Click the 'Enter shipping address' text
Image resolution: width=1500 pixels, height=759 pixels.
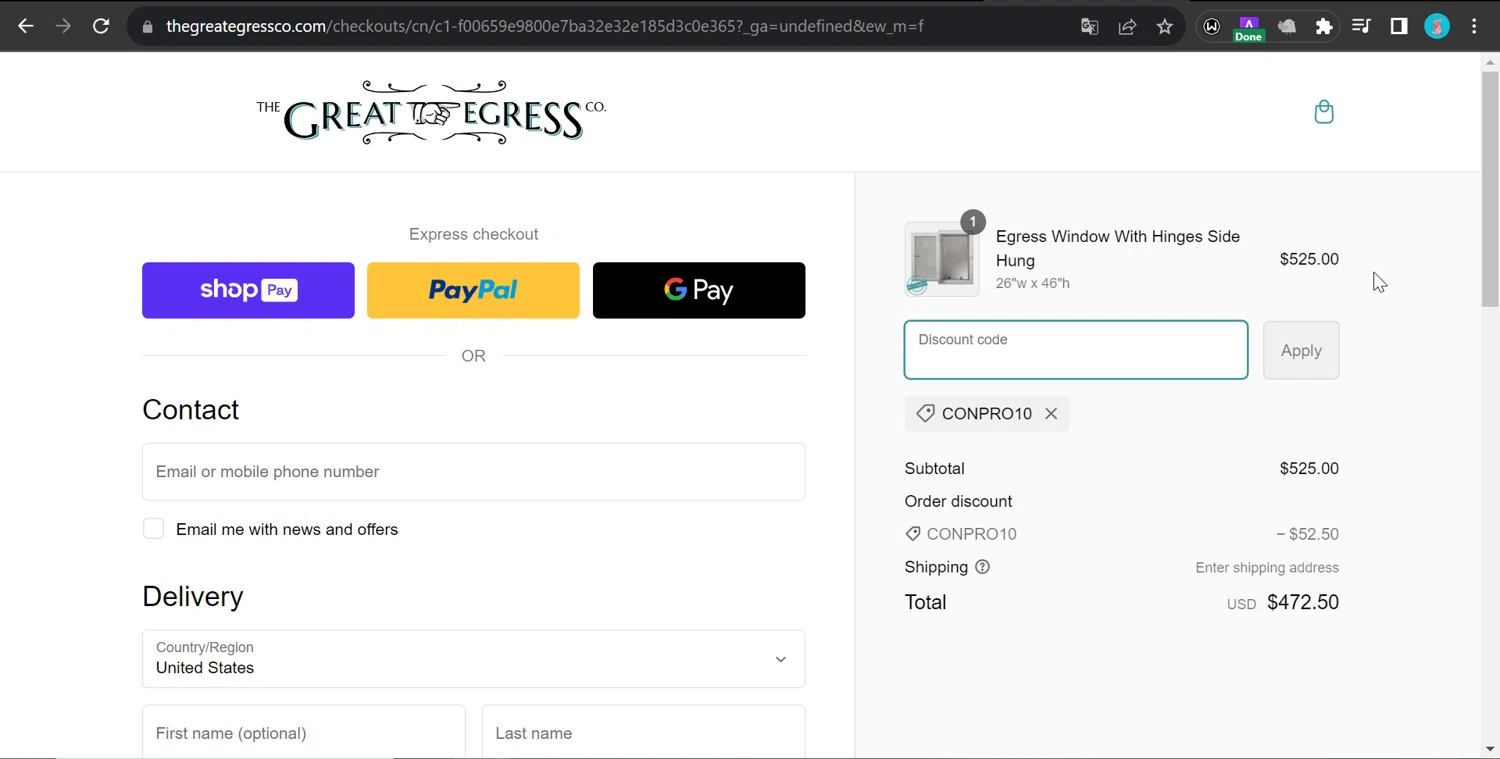pyautogui.click(x=1267, y=568)
